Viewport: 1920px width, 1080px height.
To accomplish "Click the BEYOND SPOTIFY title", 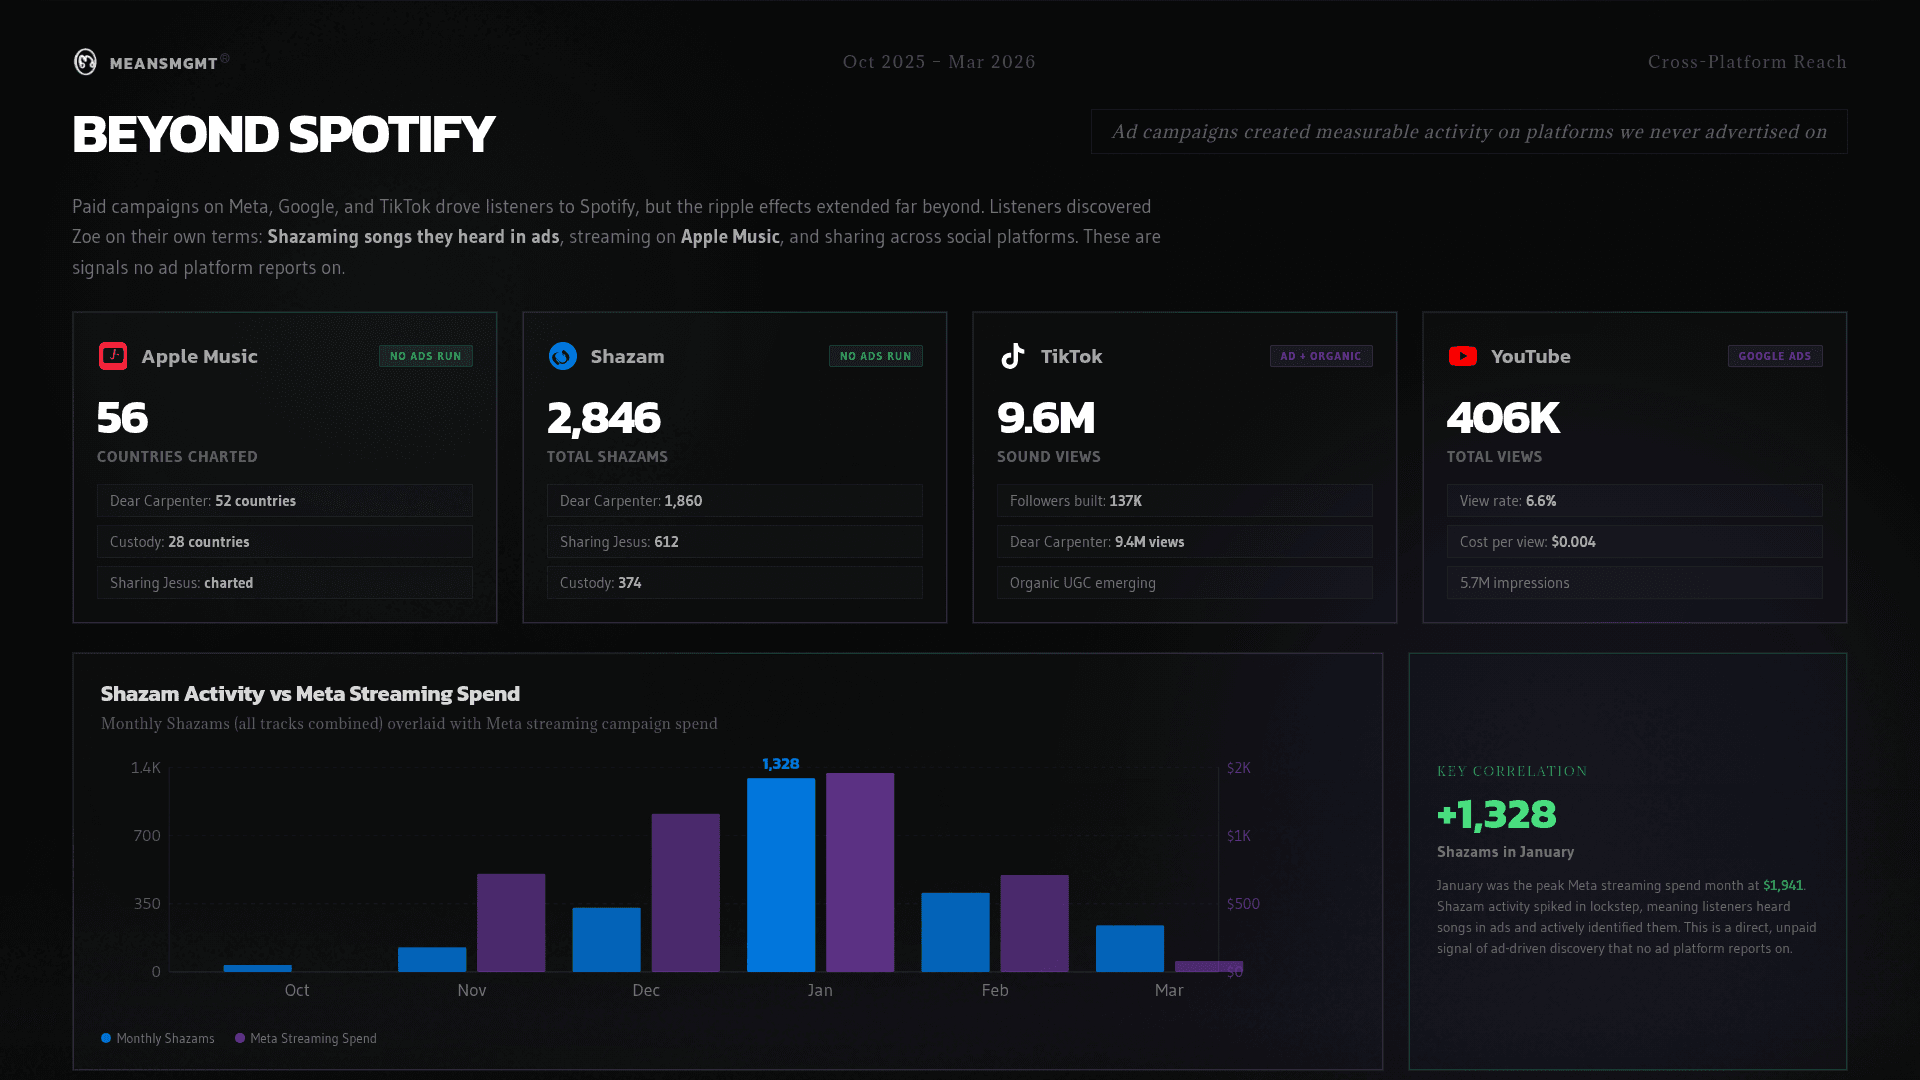I will point(283,134).
